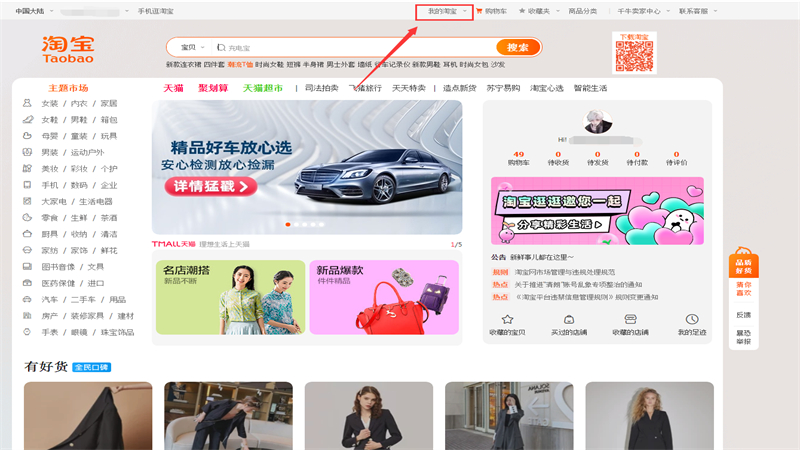Click the phone icon beside 手机
Viewport: 800px width, 450px height.
27,185
